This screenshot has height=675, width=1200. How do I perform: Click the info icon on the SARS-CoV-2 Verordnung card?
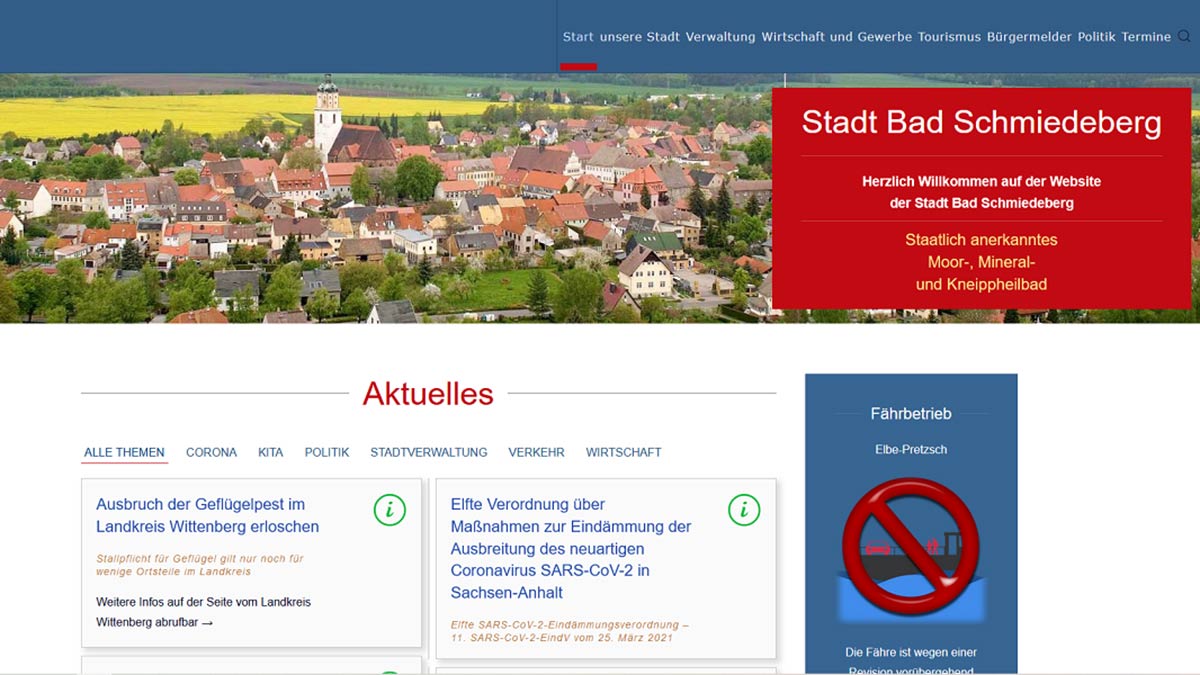tap(743, 509)
